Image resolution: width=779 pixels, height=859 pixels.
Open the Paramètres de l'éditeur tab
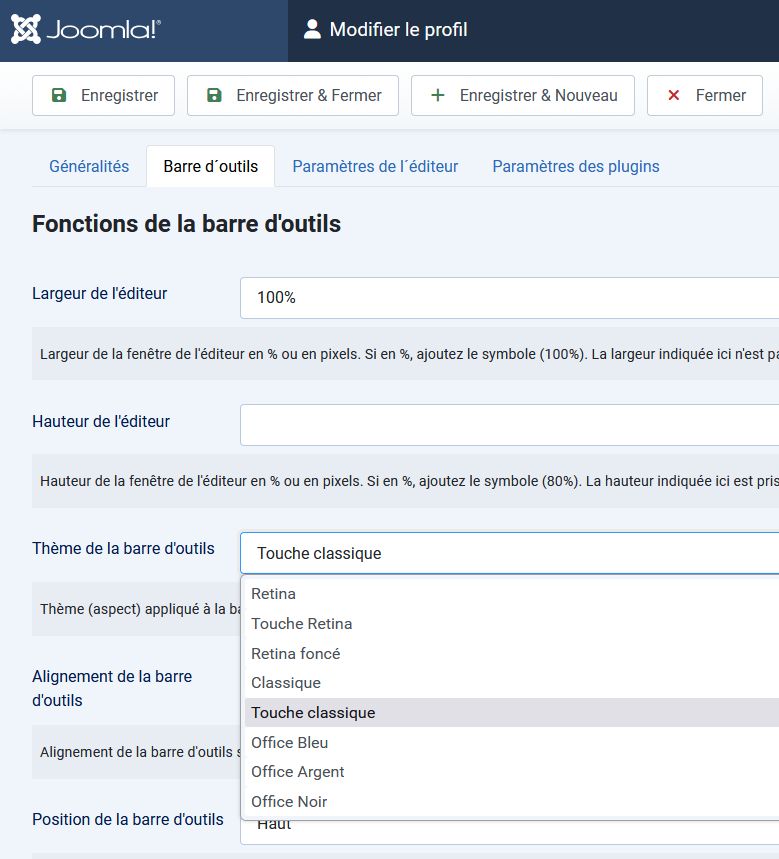coord(375,167)
